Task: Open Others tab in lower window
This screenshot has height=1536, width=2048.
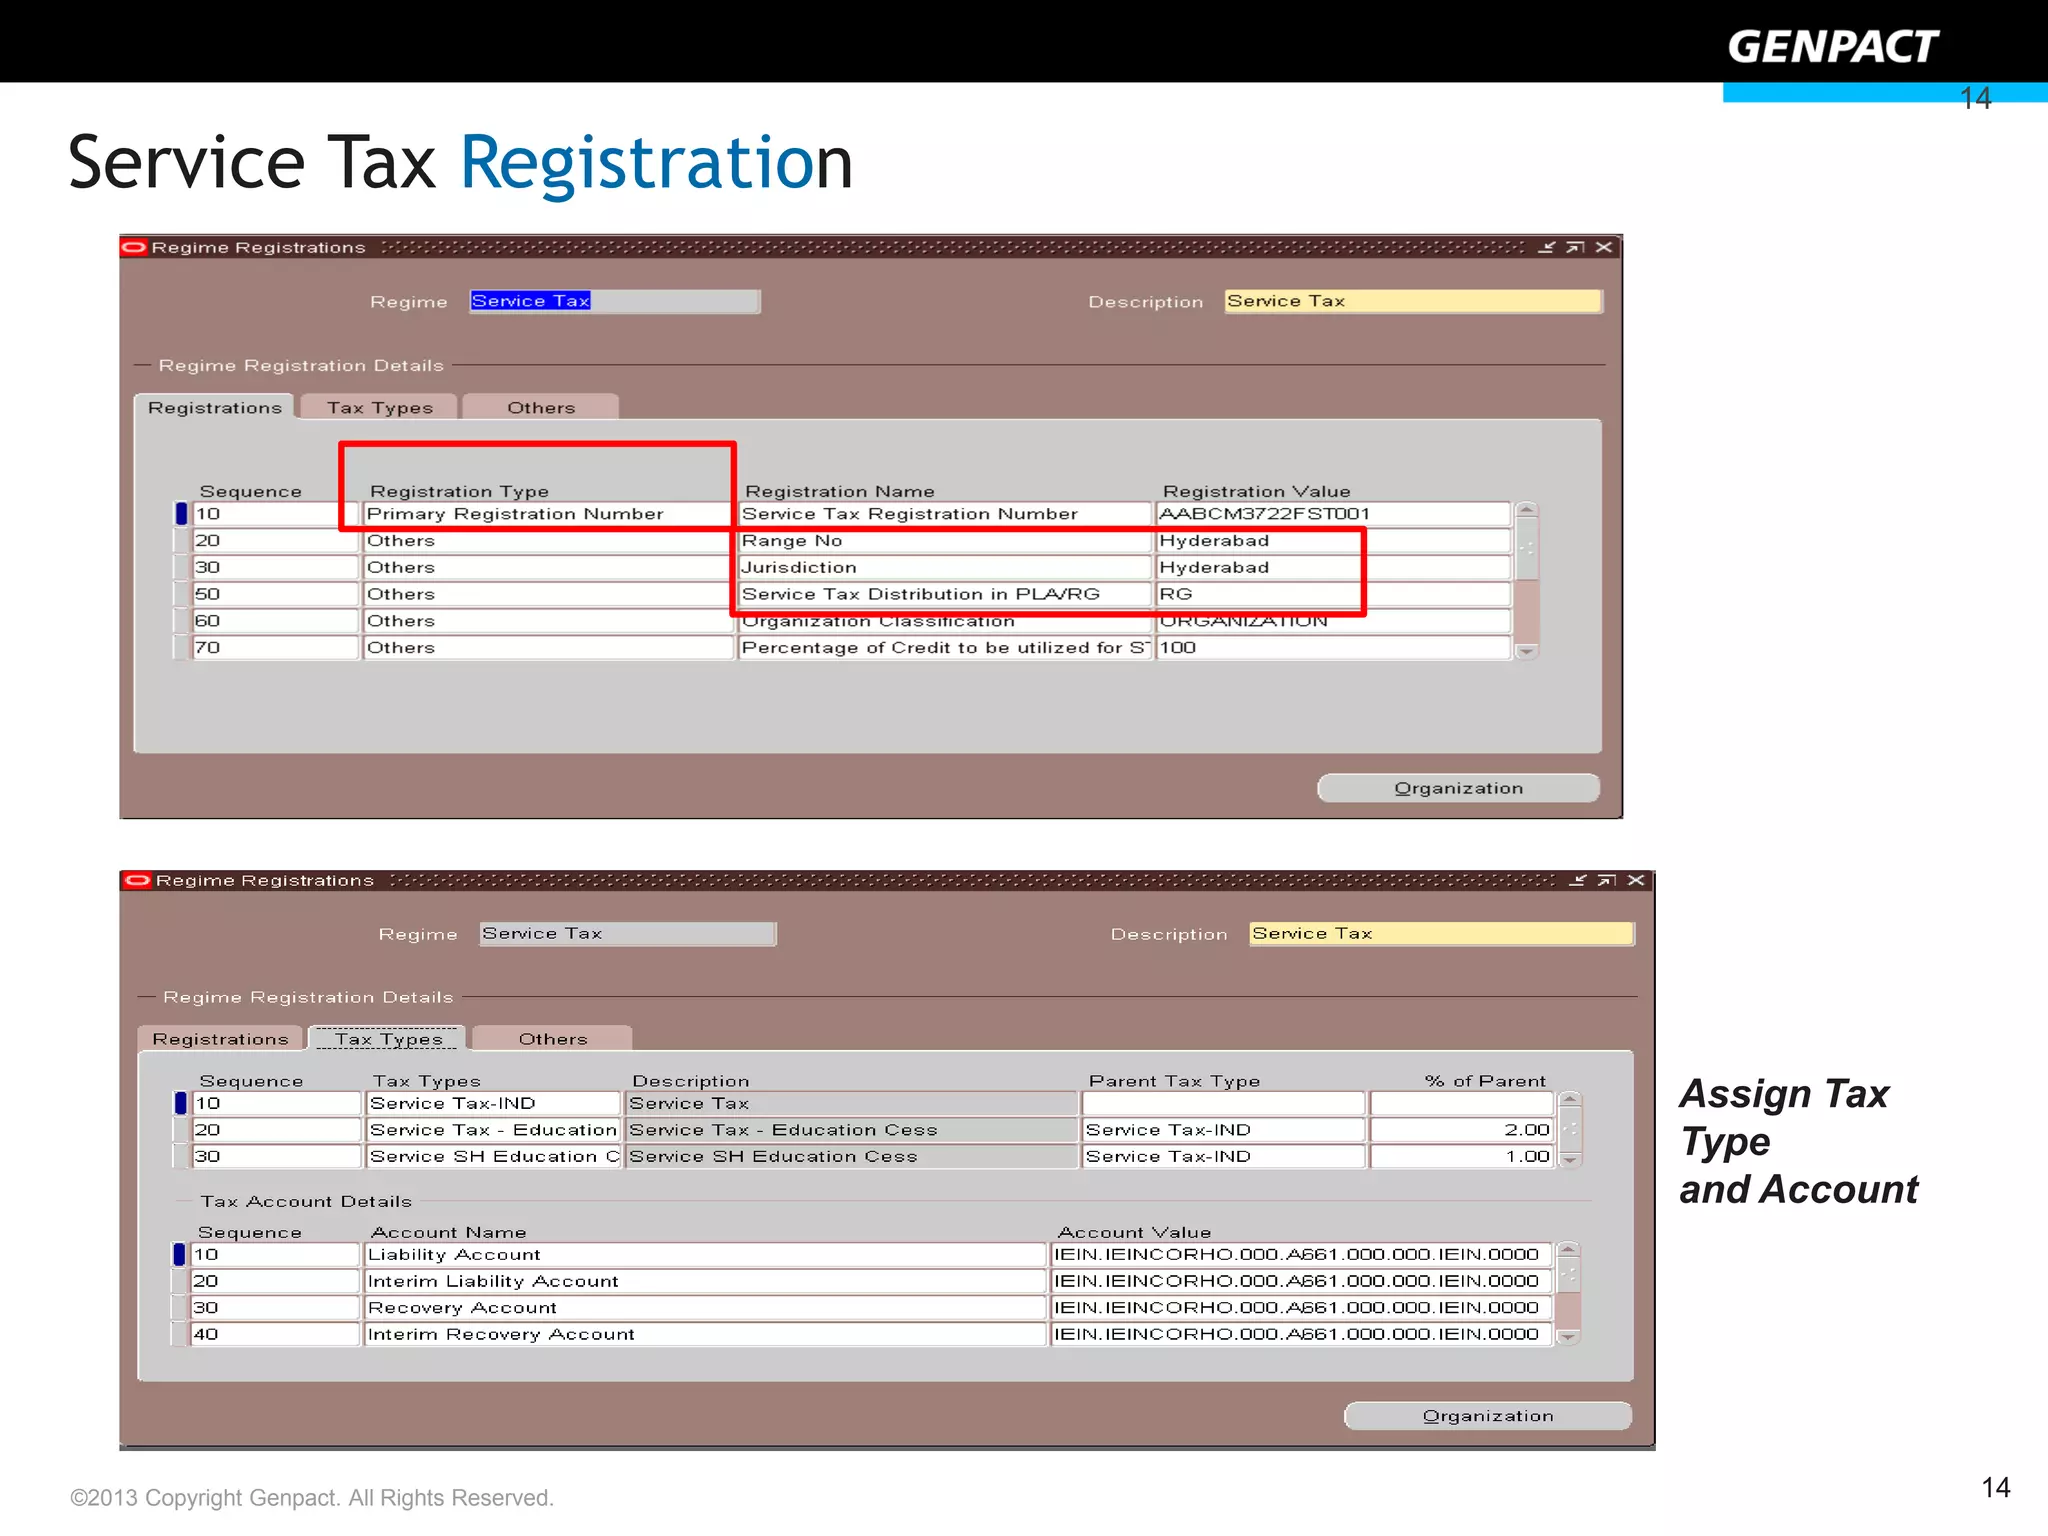Action: point(553,1039)
